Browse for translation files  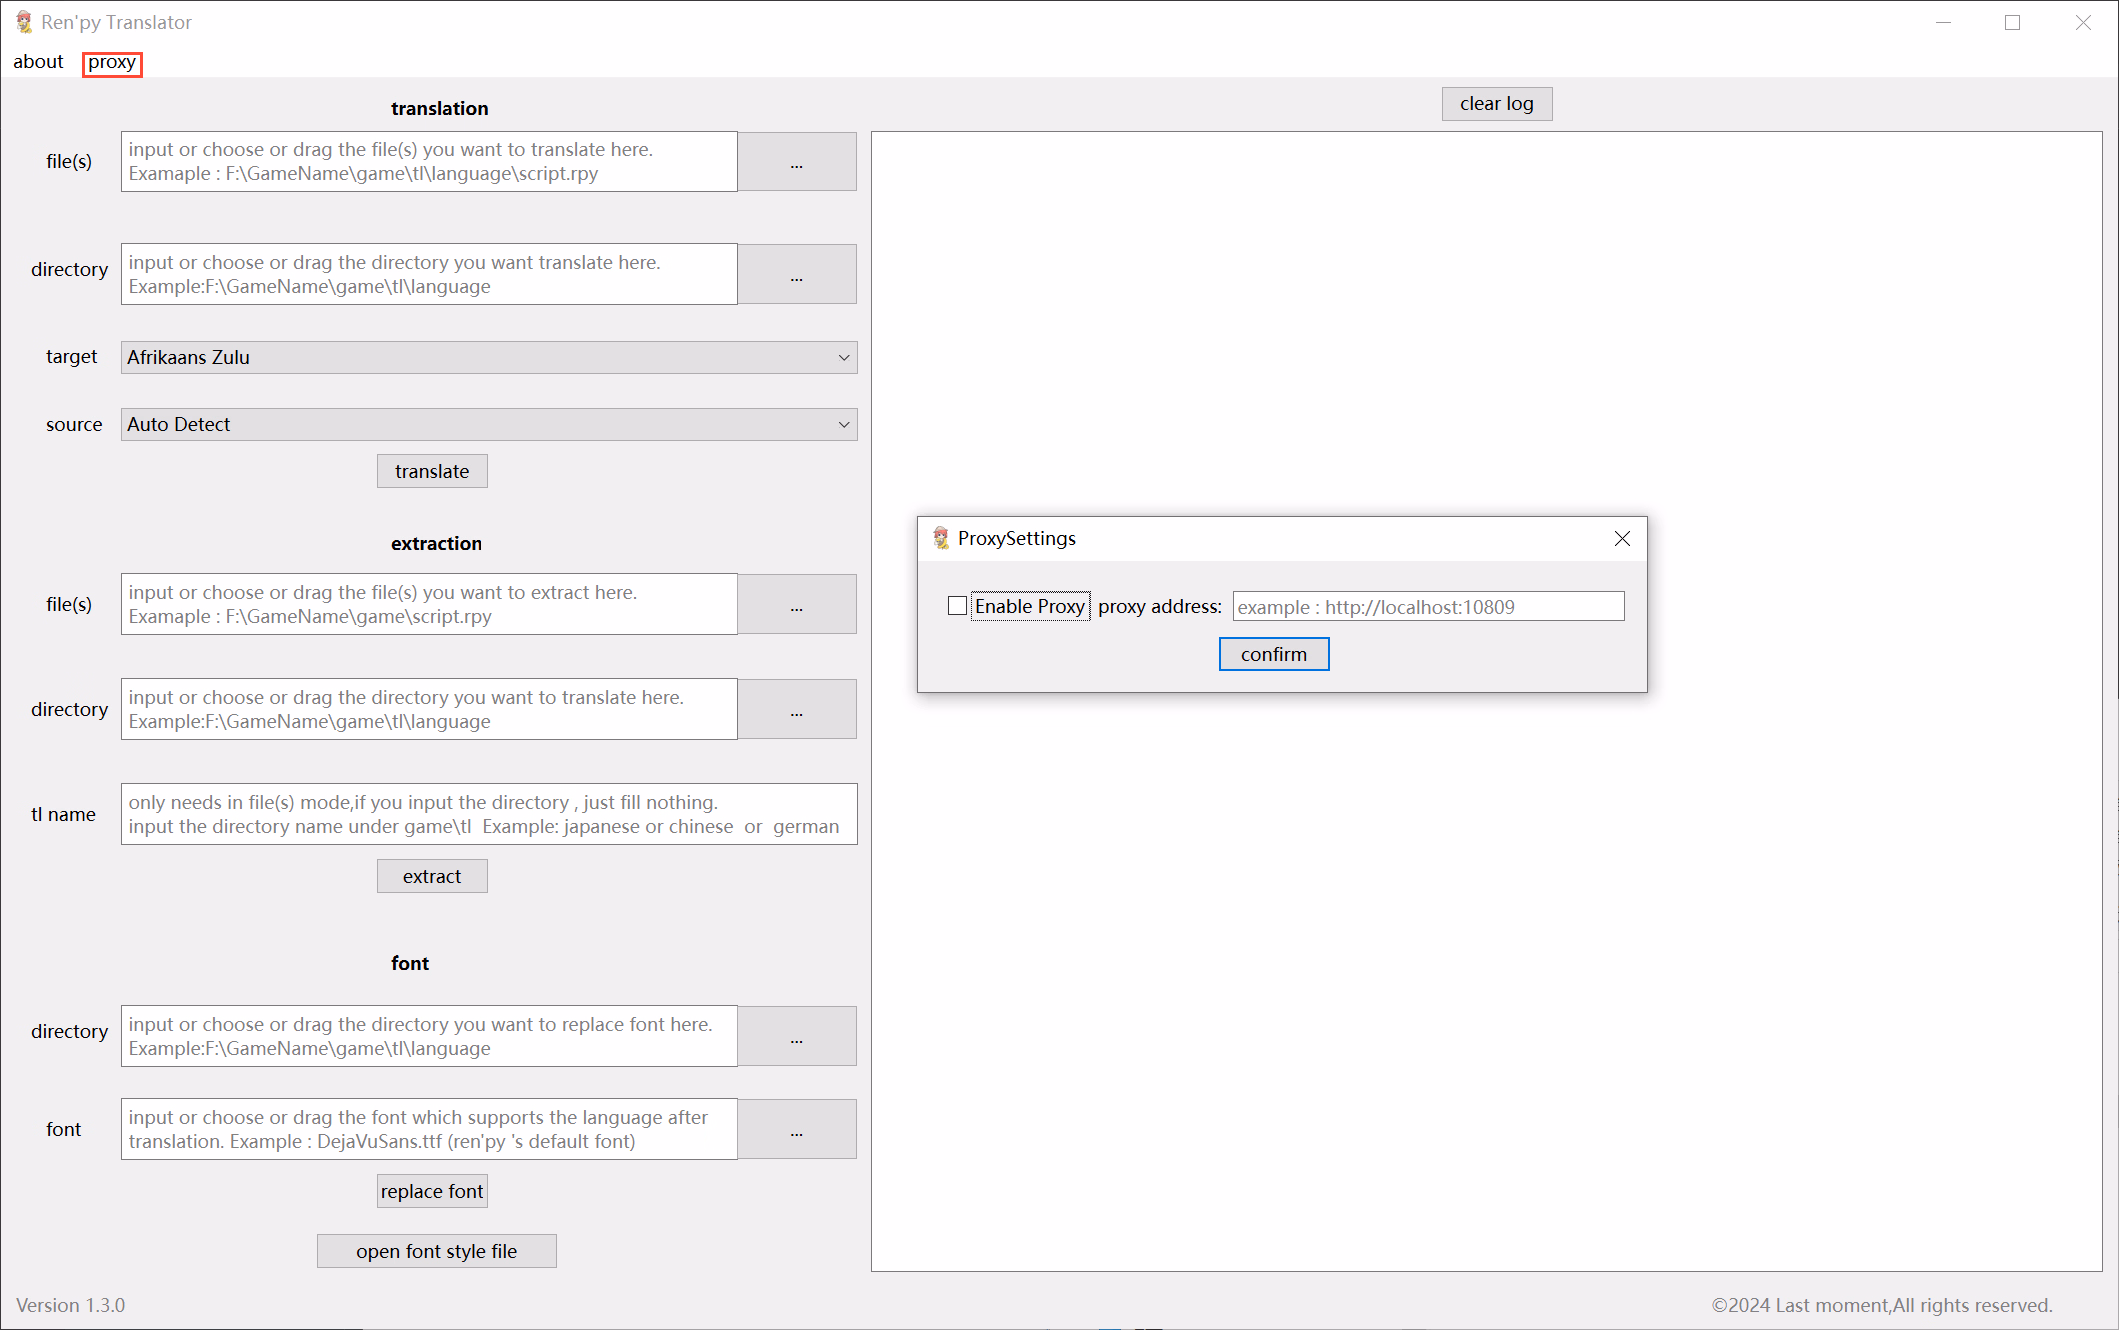(x=796, y=161)
